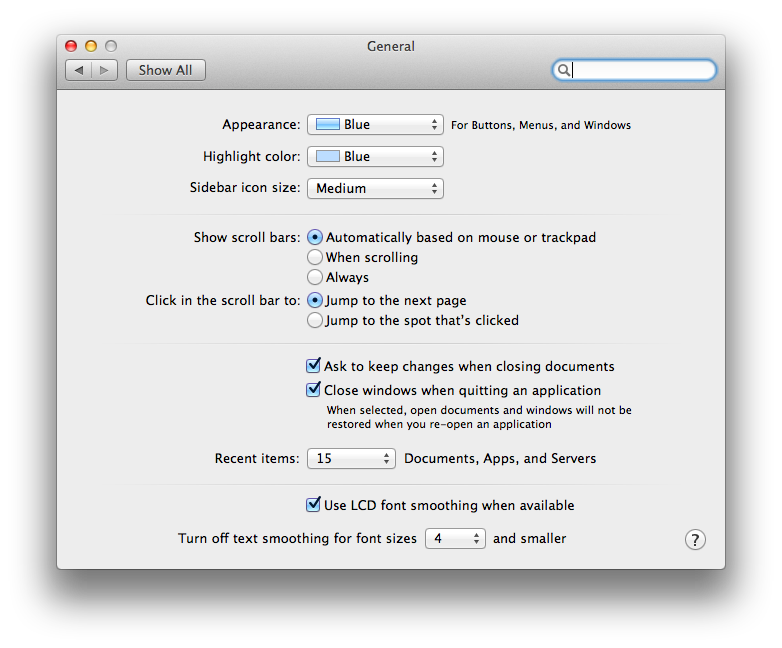Click the 'Recent items:' label

(x=257, y=458)
